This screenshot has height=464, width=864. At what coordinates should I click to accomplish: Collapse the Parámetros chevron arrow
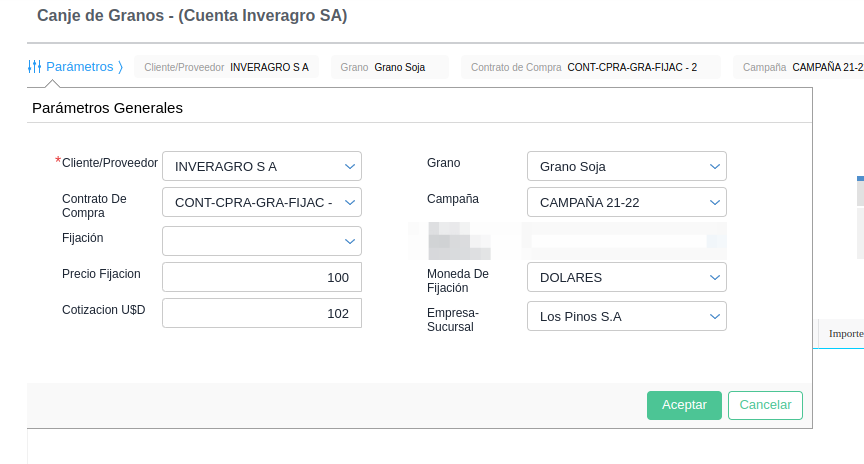point(121,67)
